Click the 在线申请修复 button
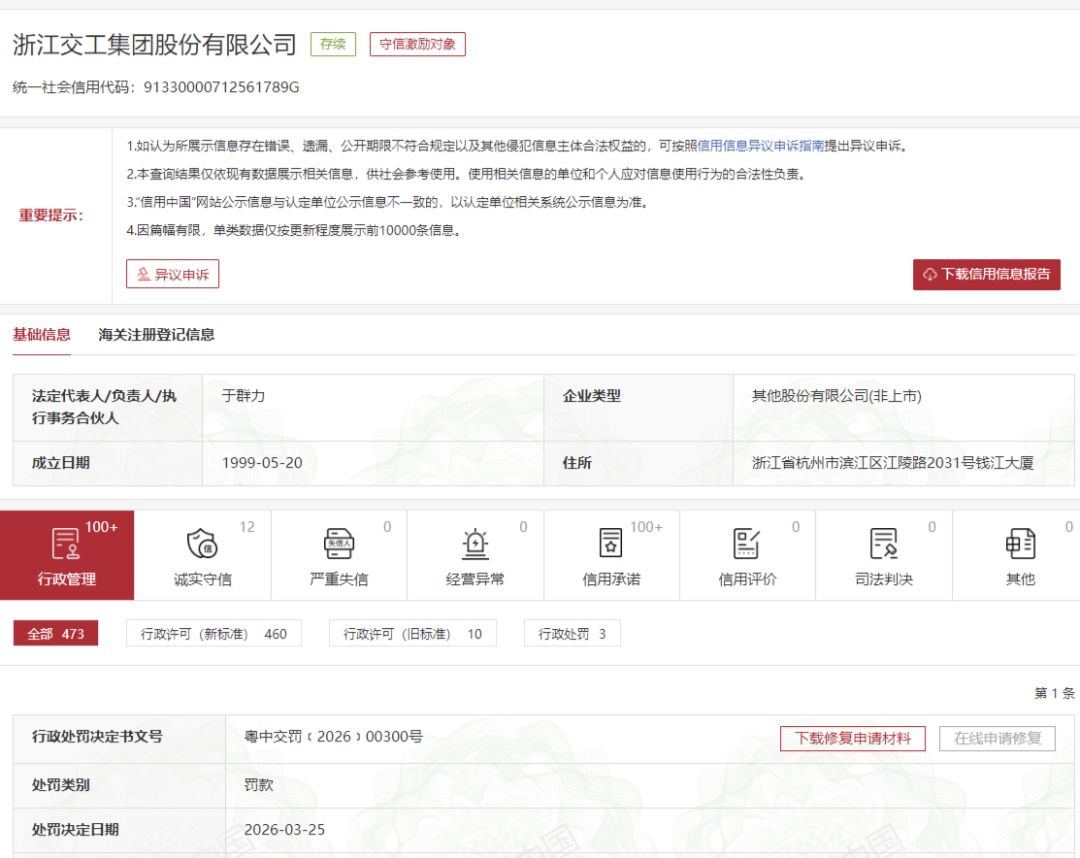Viewport: 1080px width, 858px height. pyautogui.click(x=997, y=739)
